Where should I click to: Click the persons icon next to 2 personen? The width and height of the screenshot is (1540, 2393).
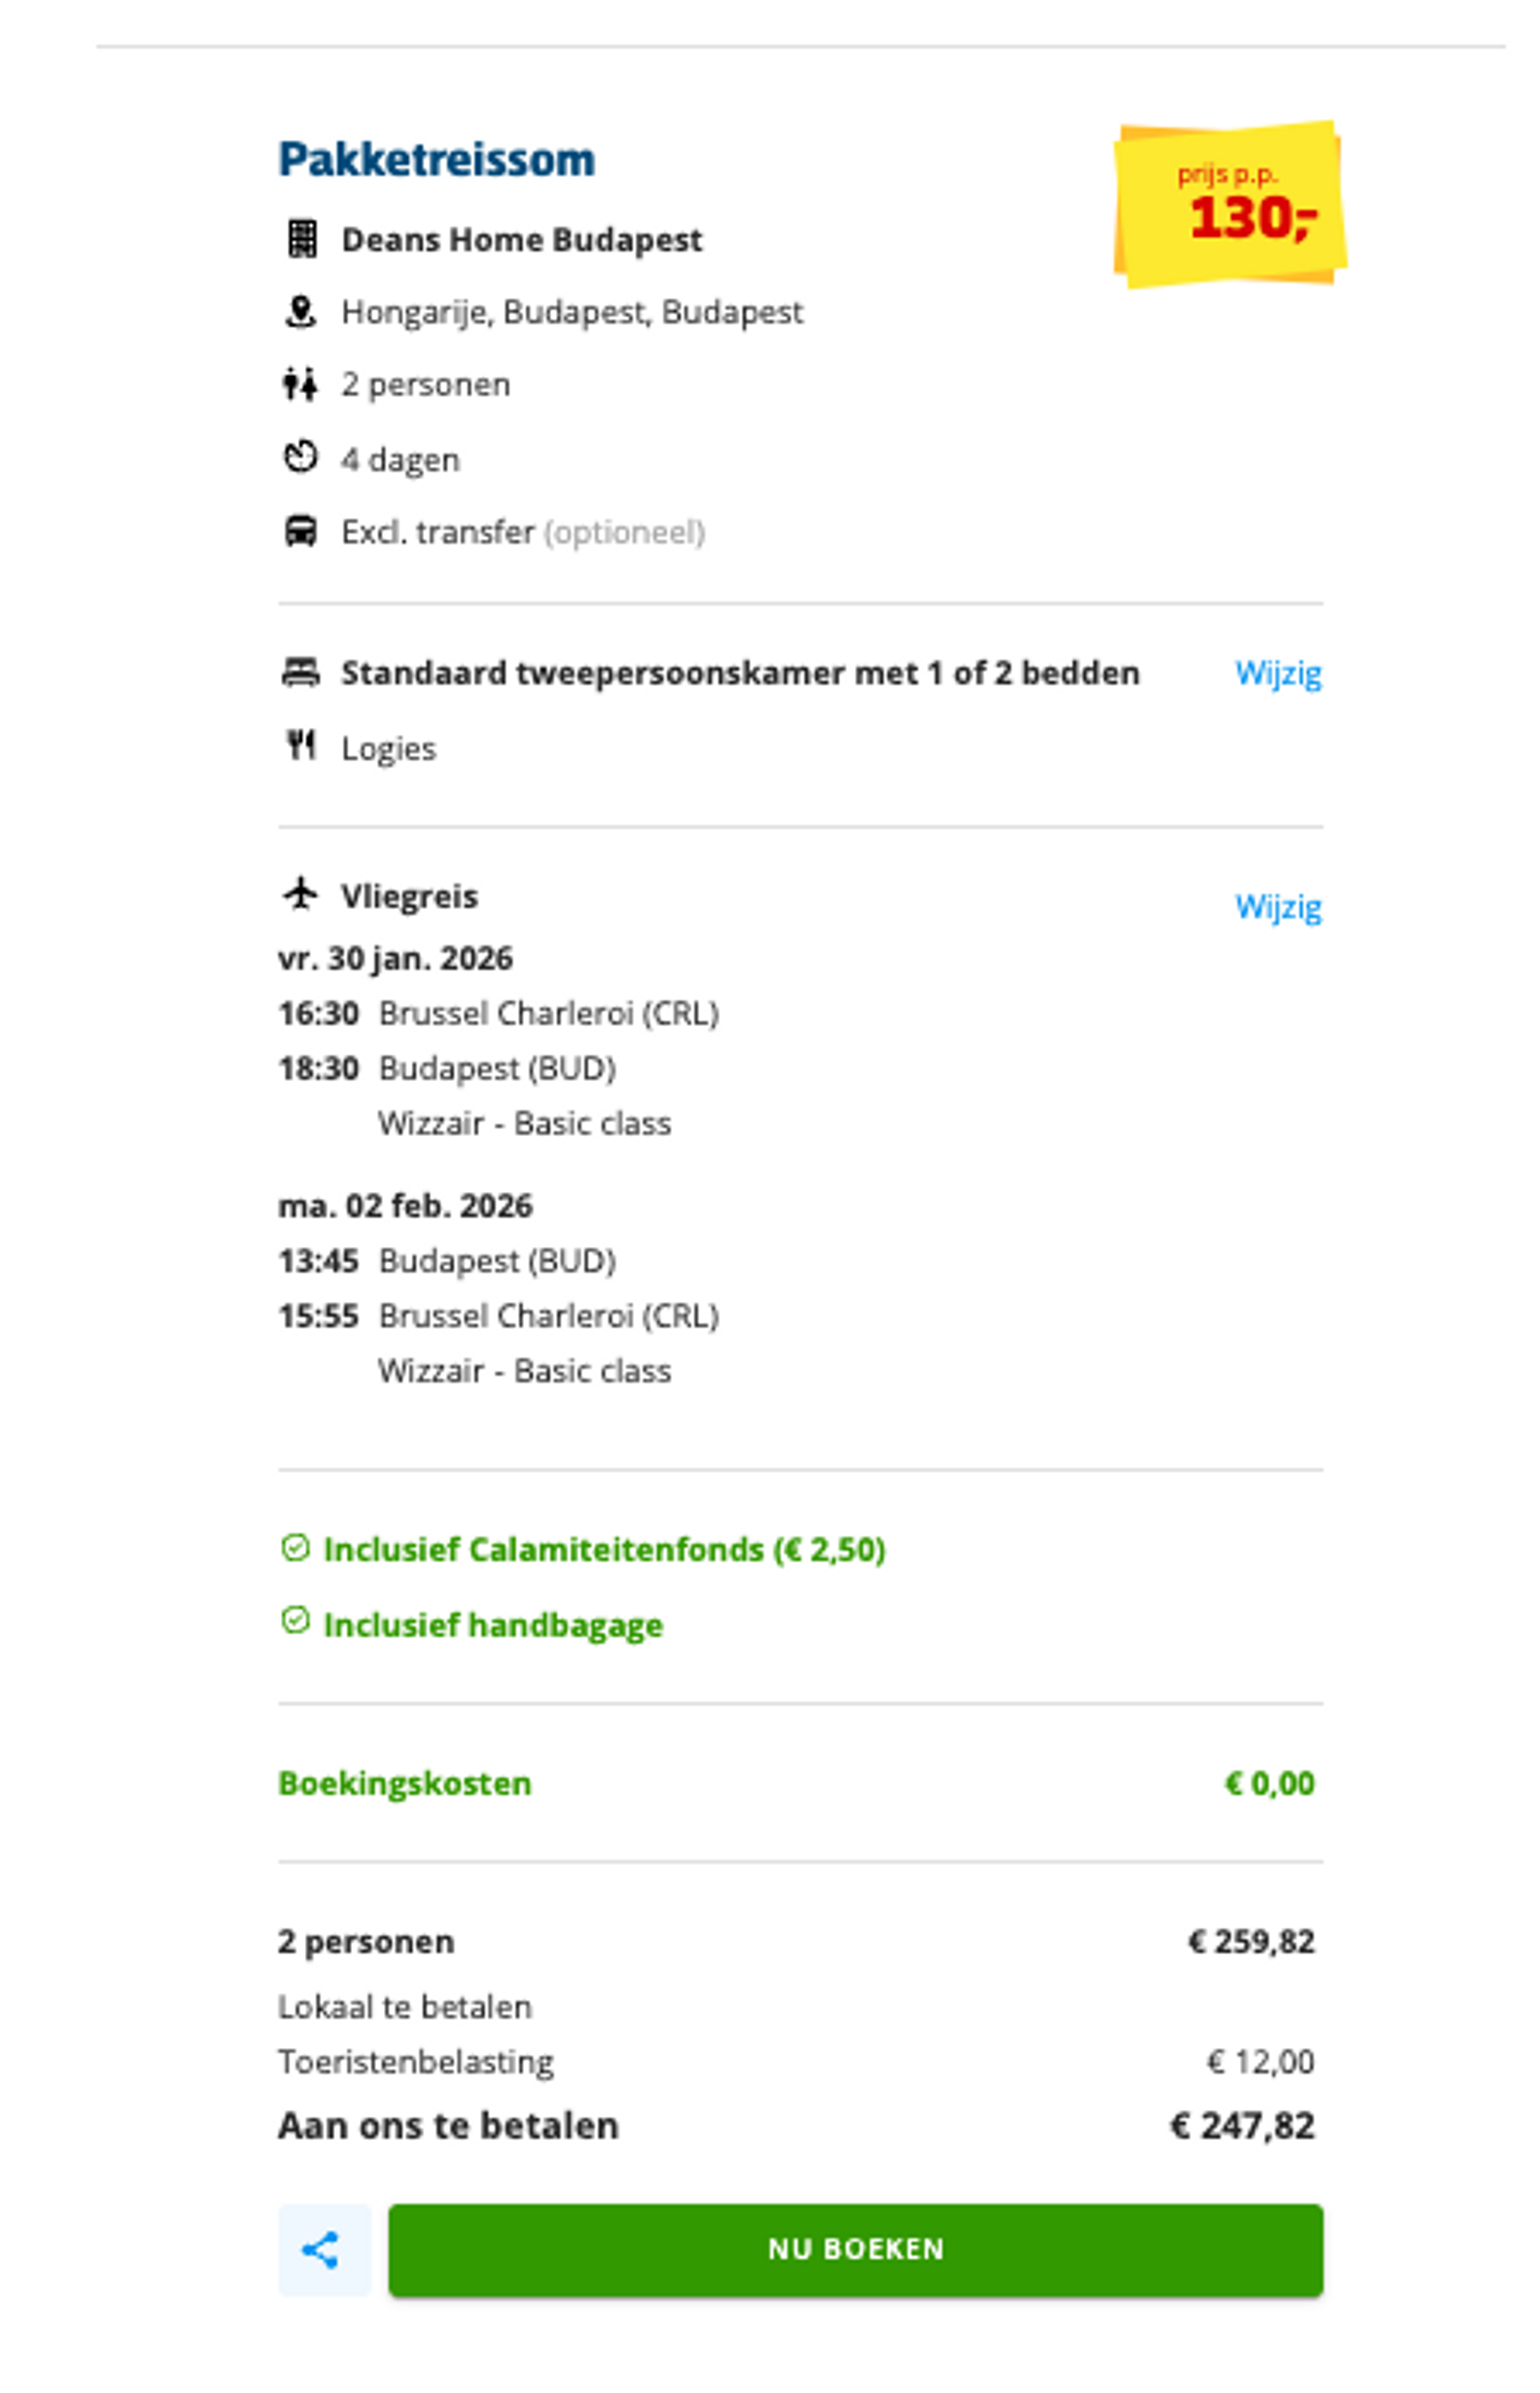pos(302,383)
